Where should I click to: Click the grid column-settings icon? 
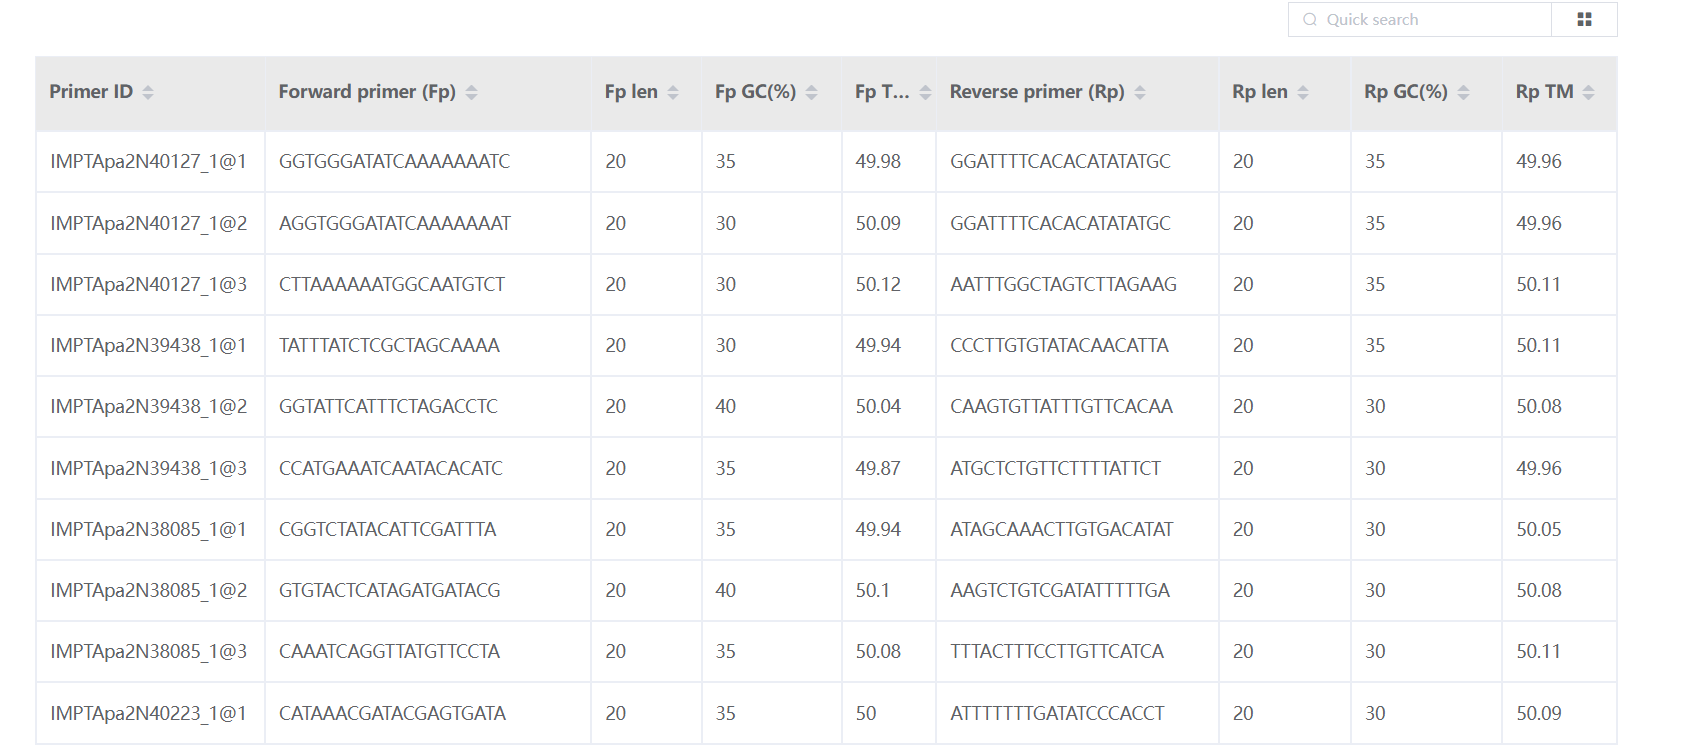coord(1584,19)
